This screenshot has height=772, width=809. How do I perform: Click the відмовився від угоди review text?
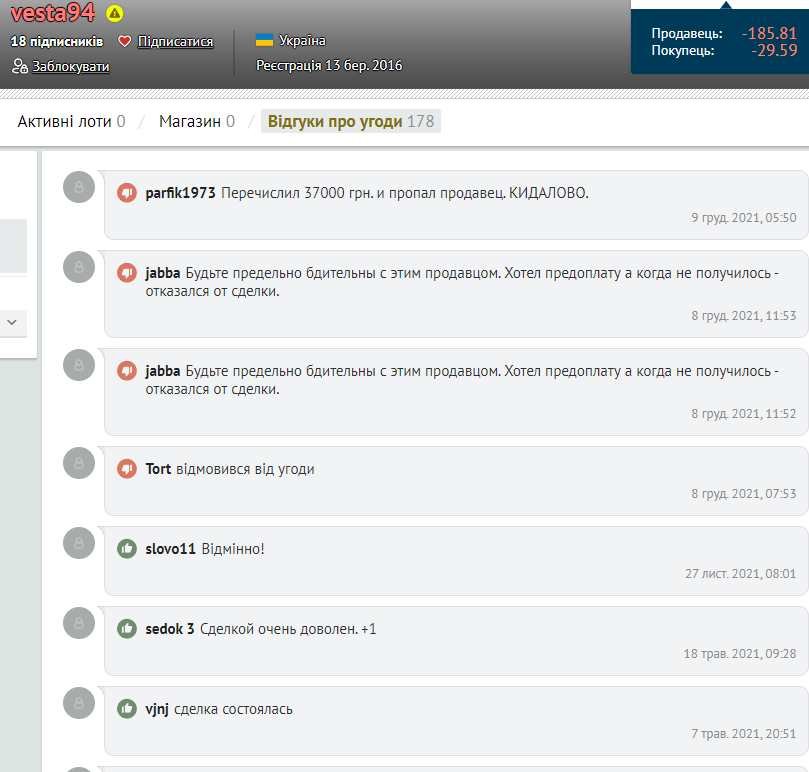(245, 469)
